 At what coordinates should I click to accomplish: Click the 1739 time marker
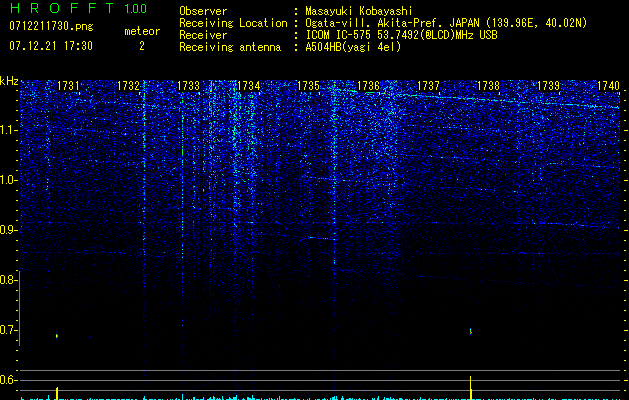[x=548, y=86]
